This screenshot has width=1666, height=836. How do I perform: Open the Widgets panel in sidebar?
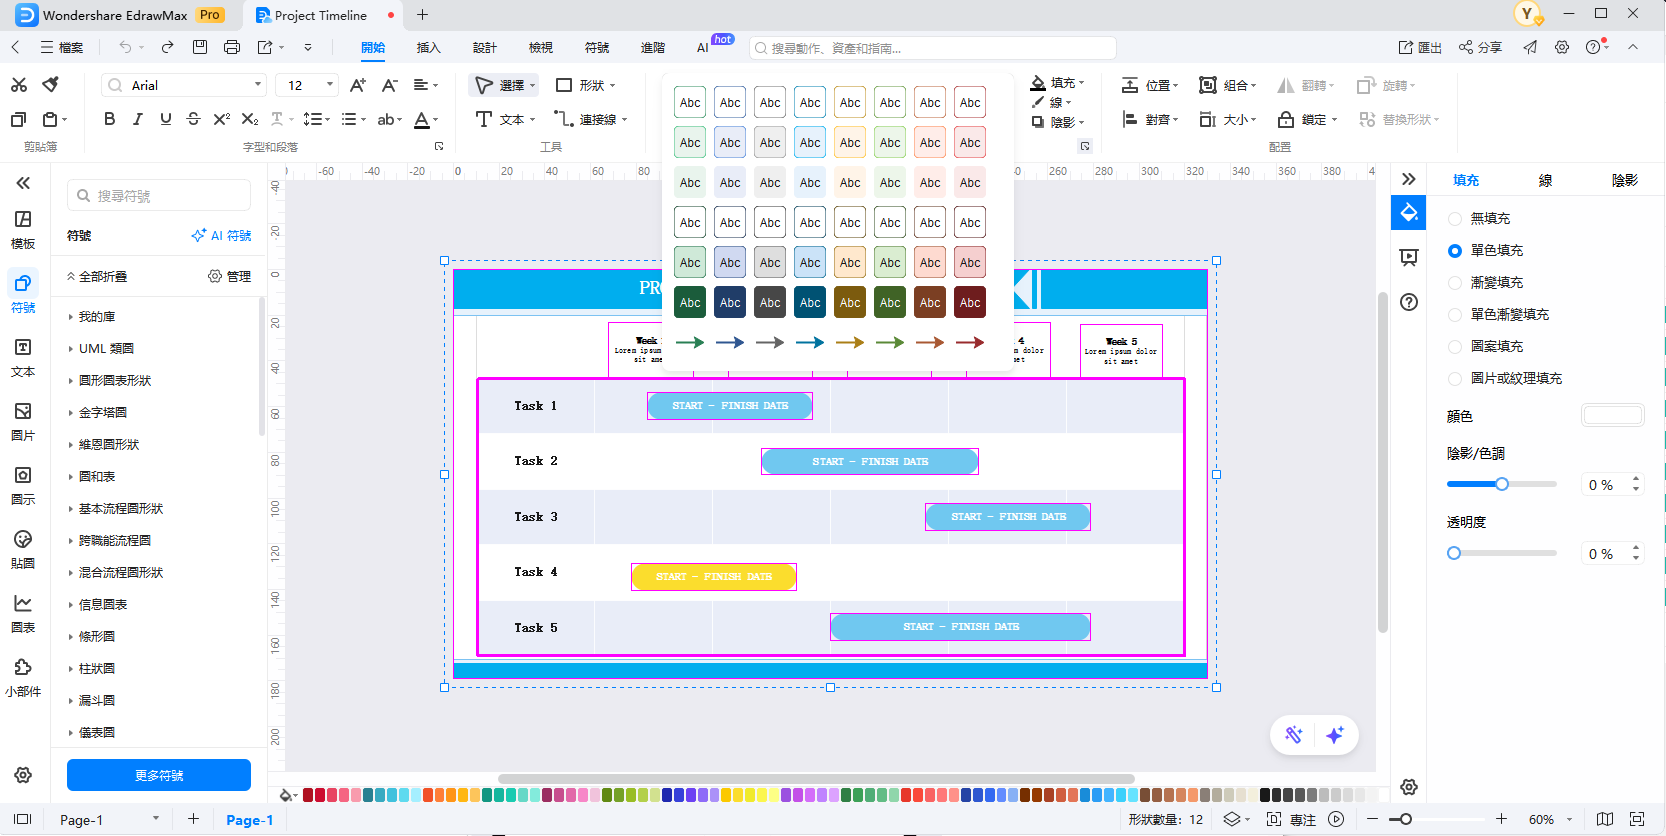[23, 677]
